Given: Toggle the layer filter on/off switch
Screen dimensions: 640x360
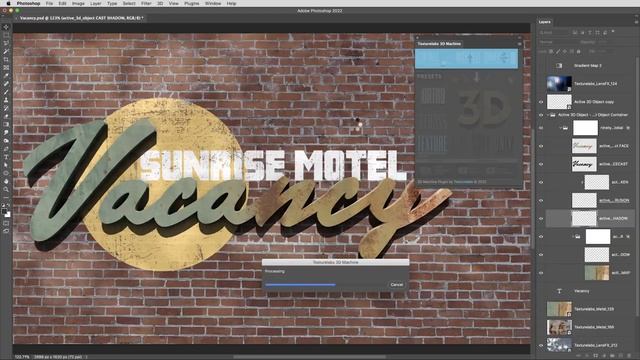Looking at the screenshot, I should click(x=613, y=31).
